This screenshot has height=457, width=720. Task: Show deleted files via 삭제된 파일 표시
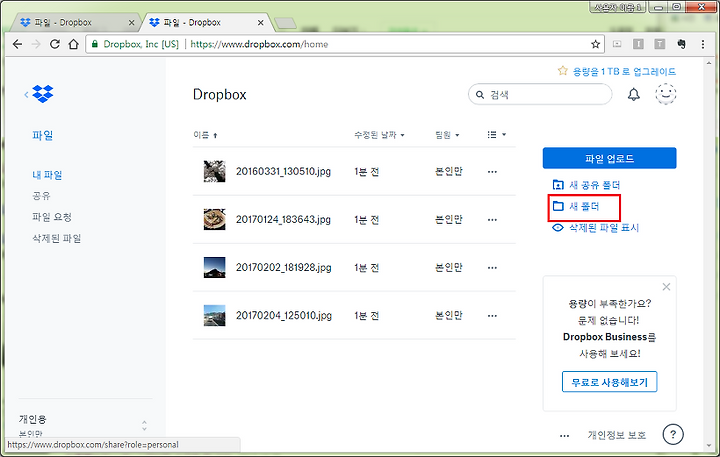coord(596,228)
